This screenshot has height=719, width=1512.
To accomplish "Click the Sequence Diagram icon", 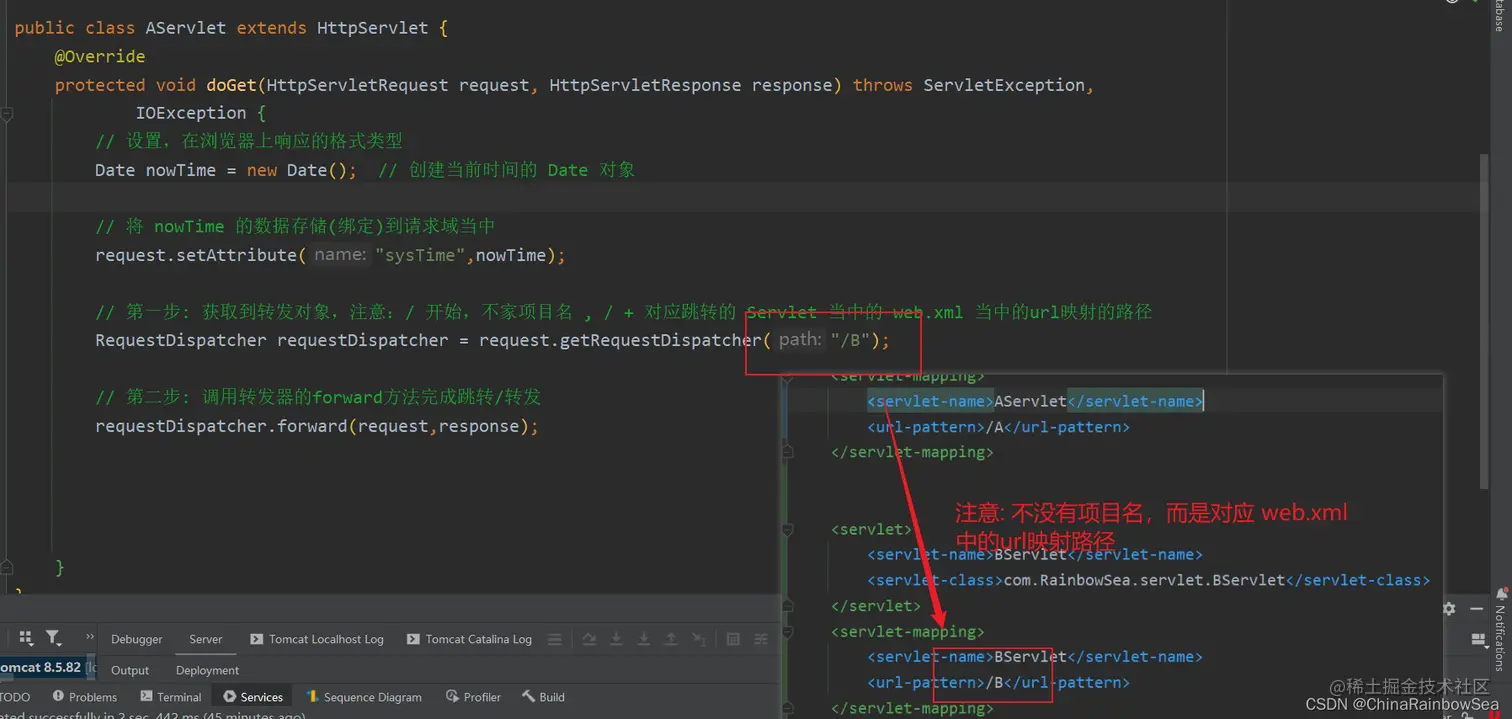I will tap(312, 696).
